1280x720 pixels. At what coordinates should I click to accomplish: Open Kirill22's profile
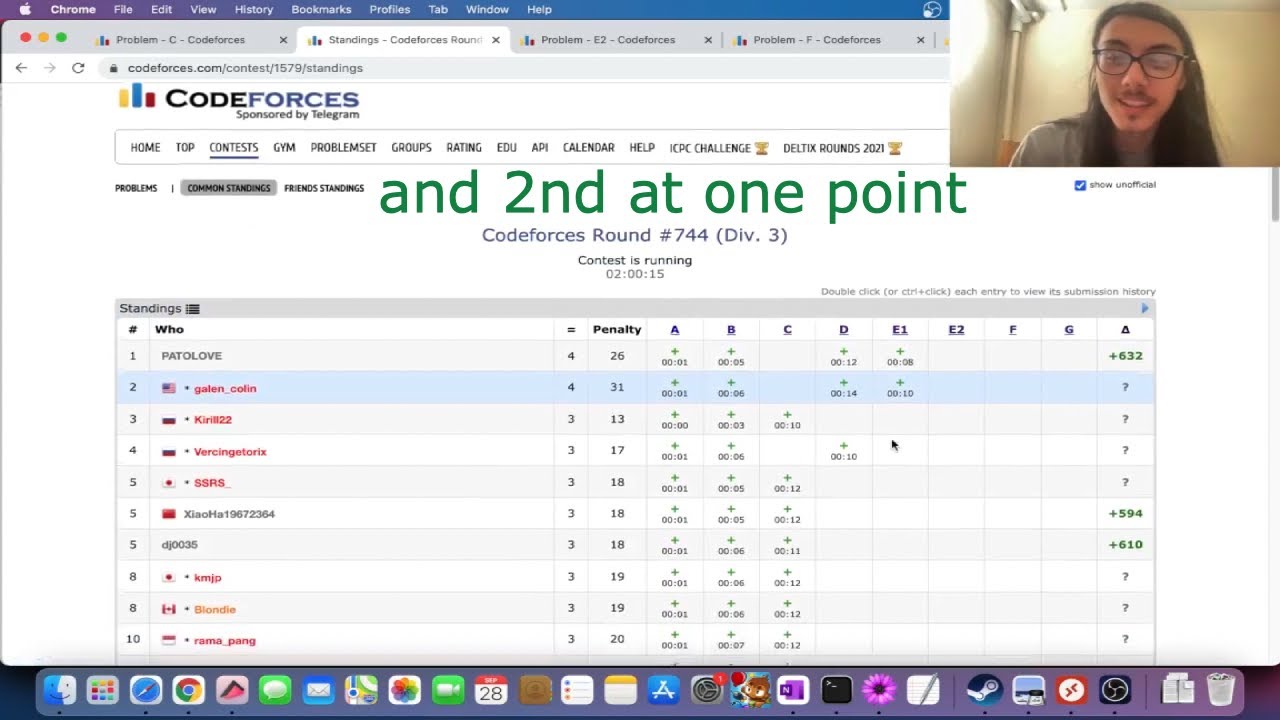(213, 420)
